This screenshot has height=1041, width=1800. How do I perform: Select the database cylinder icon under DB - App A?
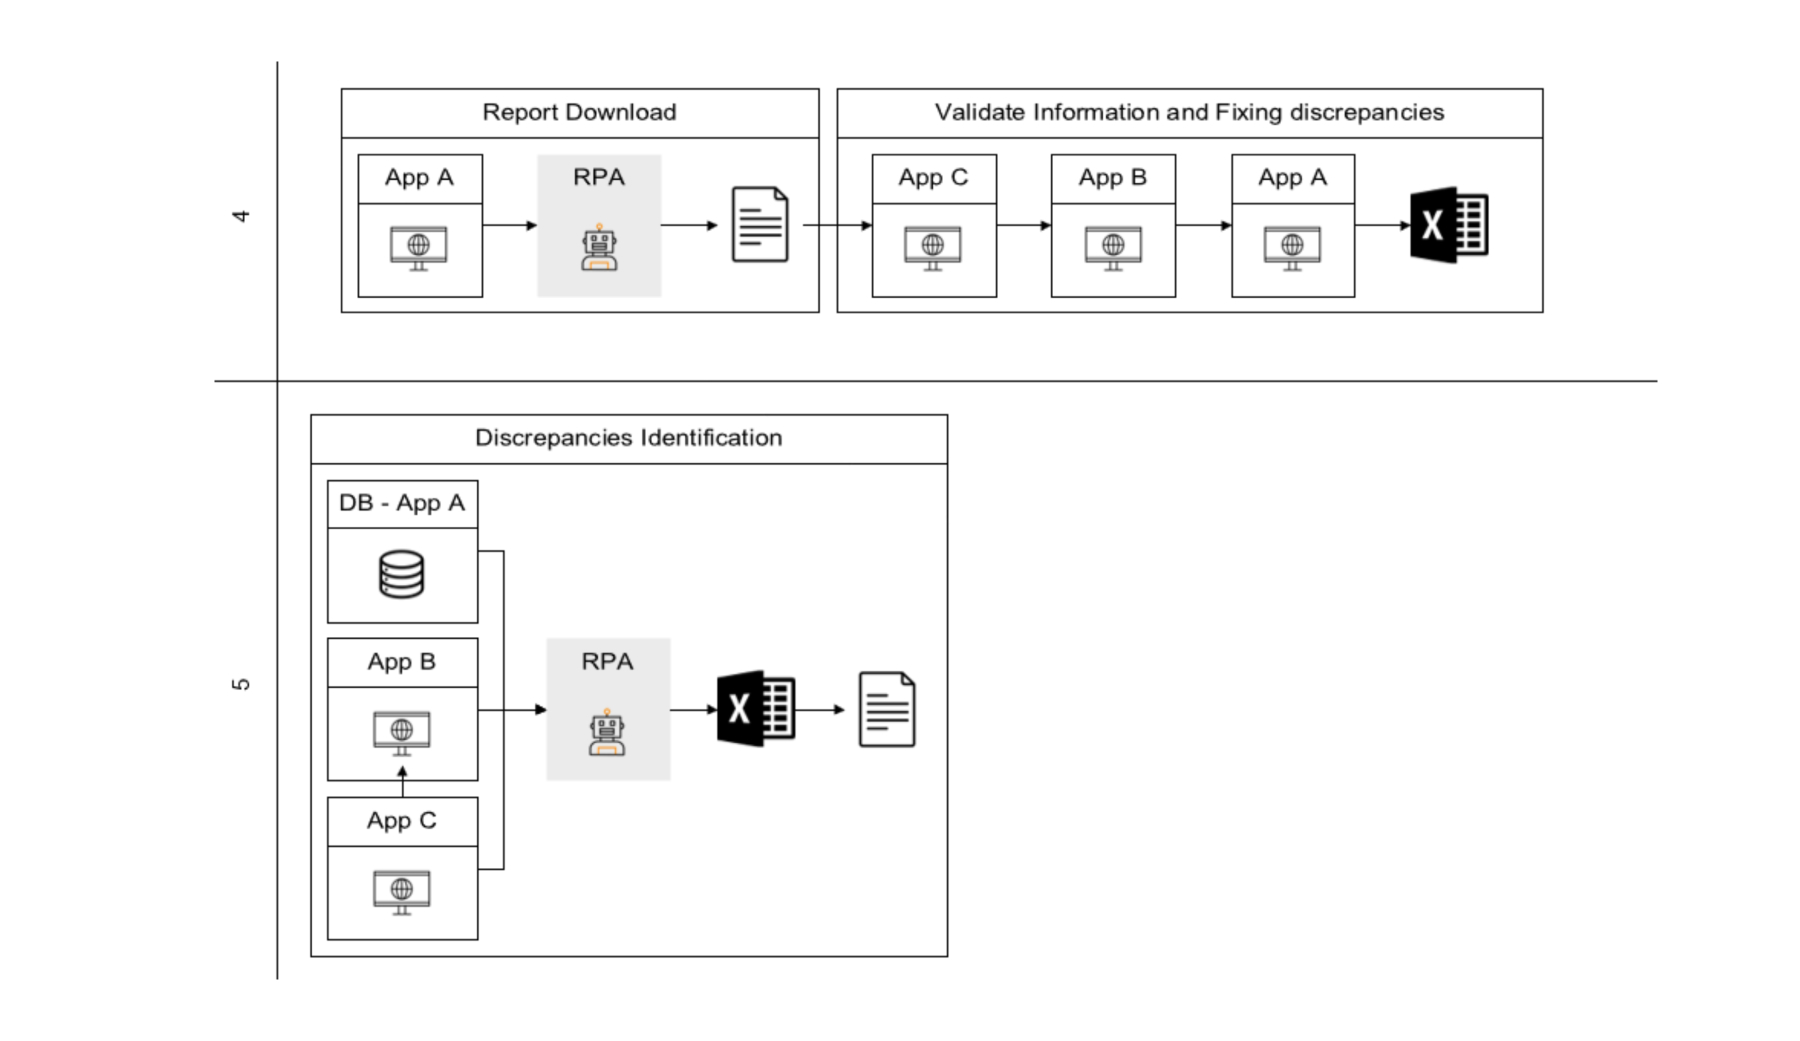point(402,575)
